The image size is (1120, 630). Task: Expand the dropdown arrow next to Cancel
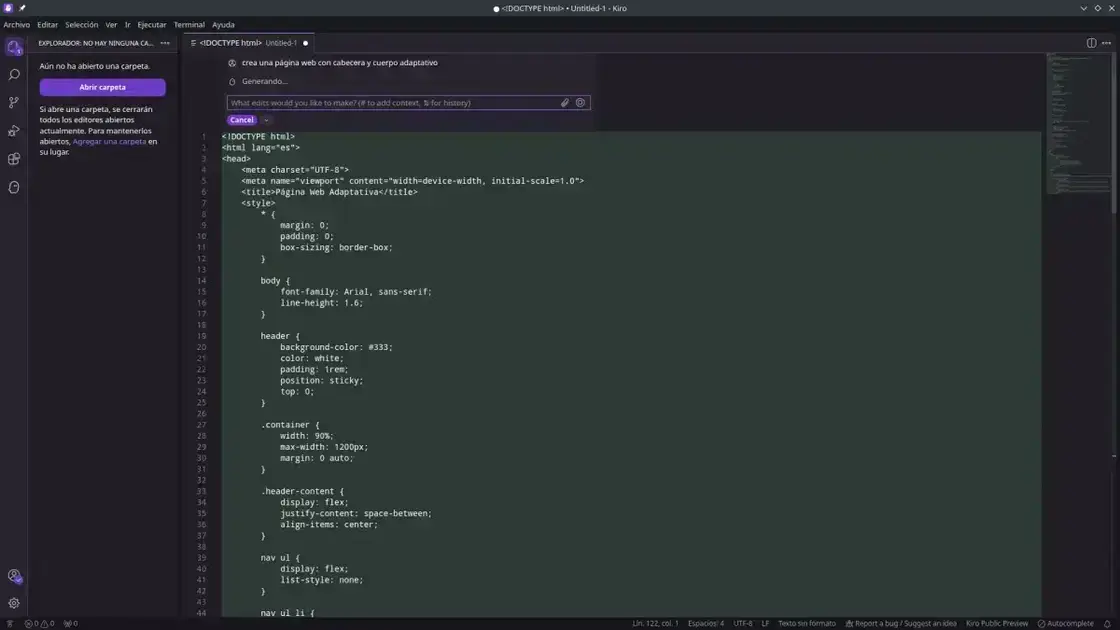pos(266,120)
